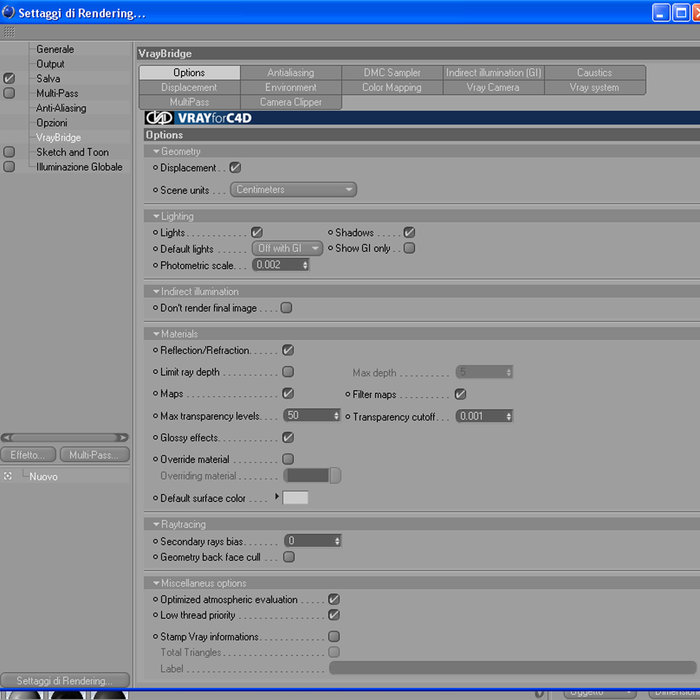Select Nuovo render setting entry
This screenshot has width=700, height=700.
point(43,476)
